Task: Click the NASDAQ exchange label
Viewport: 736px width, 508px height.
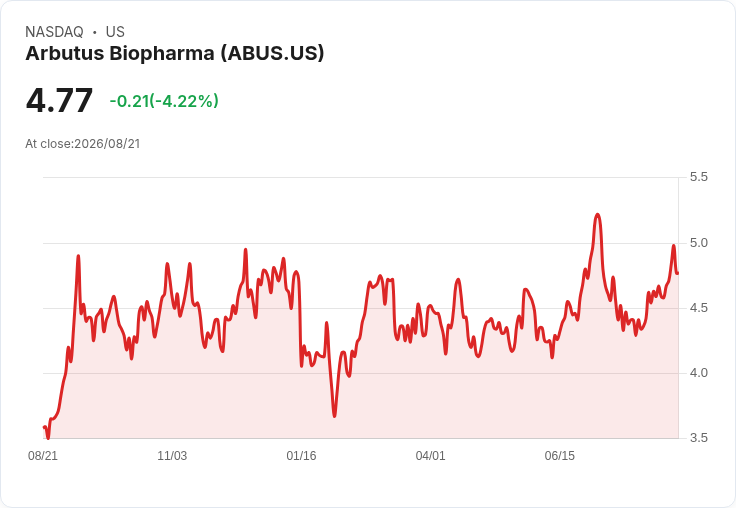Action: point(54,32)
